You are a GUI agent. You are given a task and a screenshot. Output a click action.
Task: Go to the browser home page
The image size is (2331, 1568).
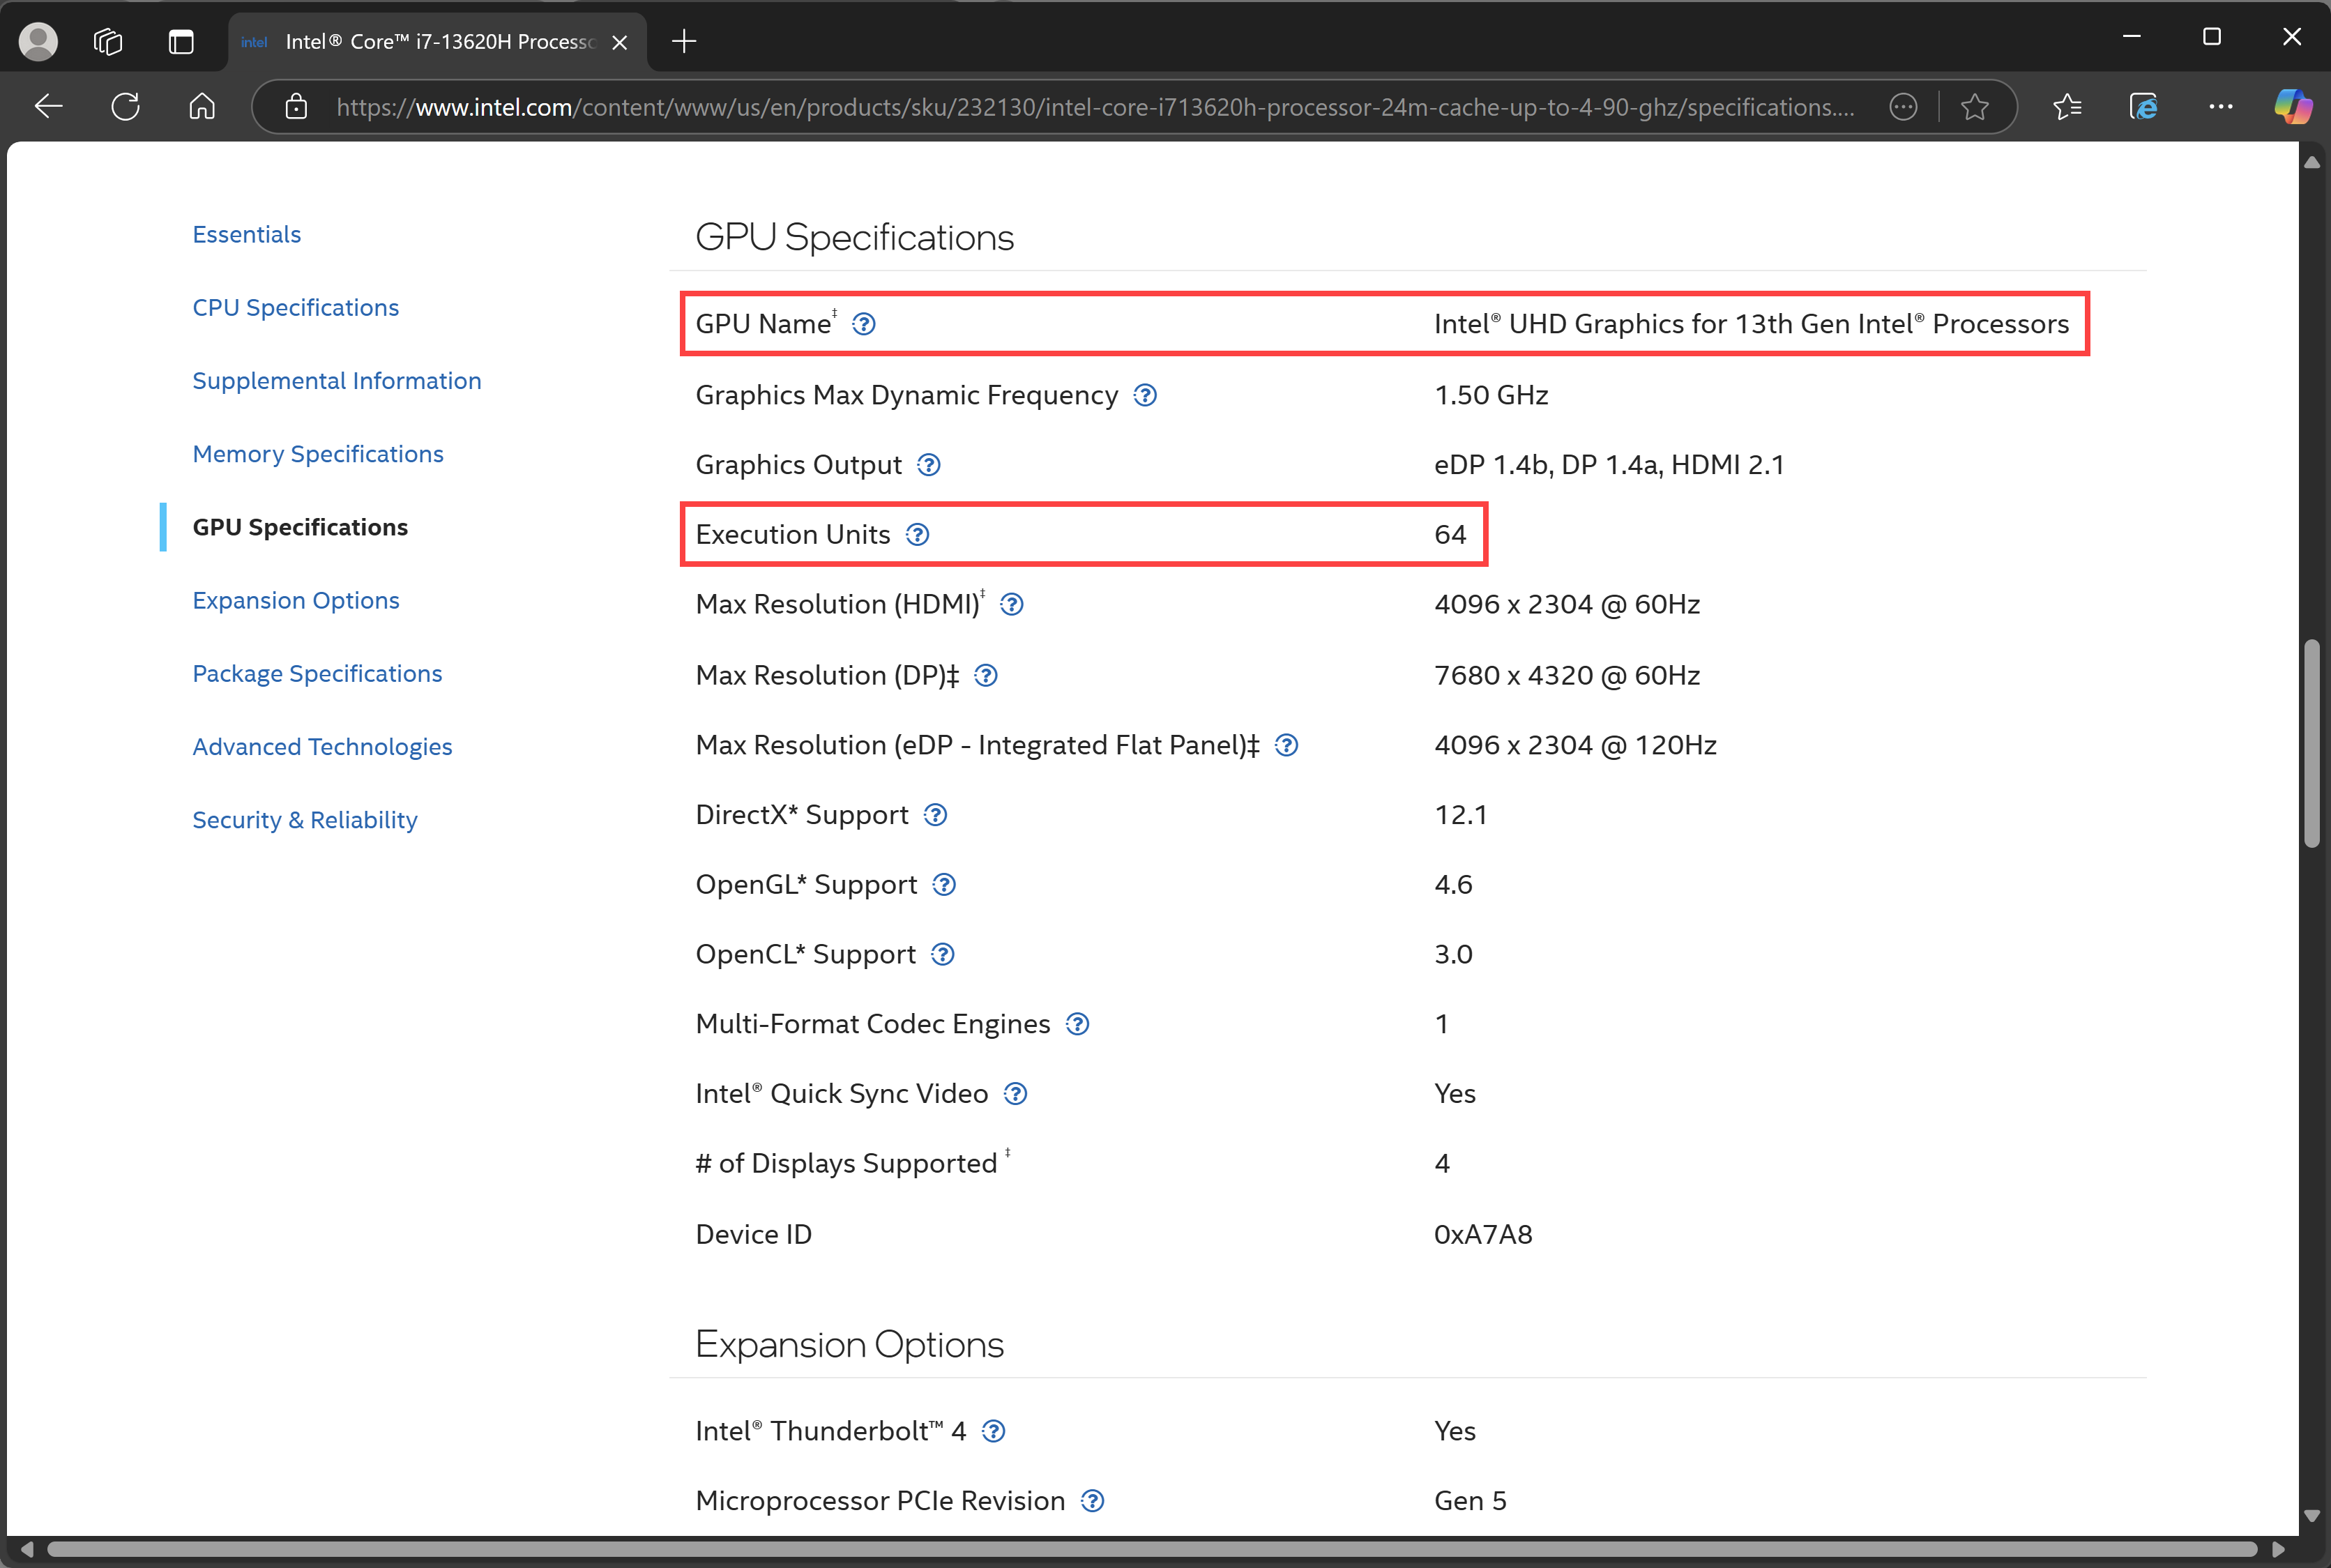202,106
